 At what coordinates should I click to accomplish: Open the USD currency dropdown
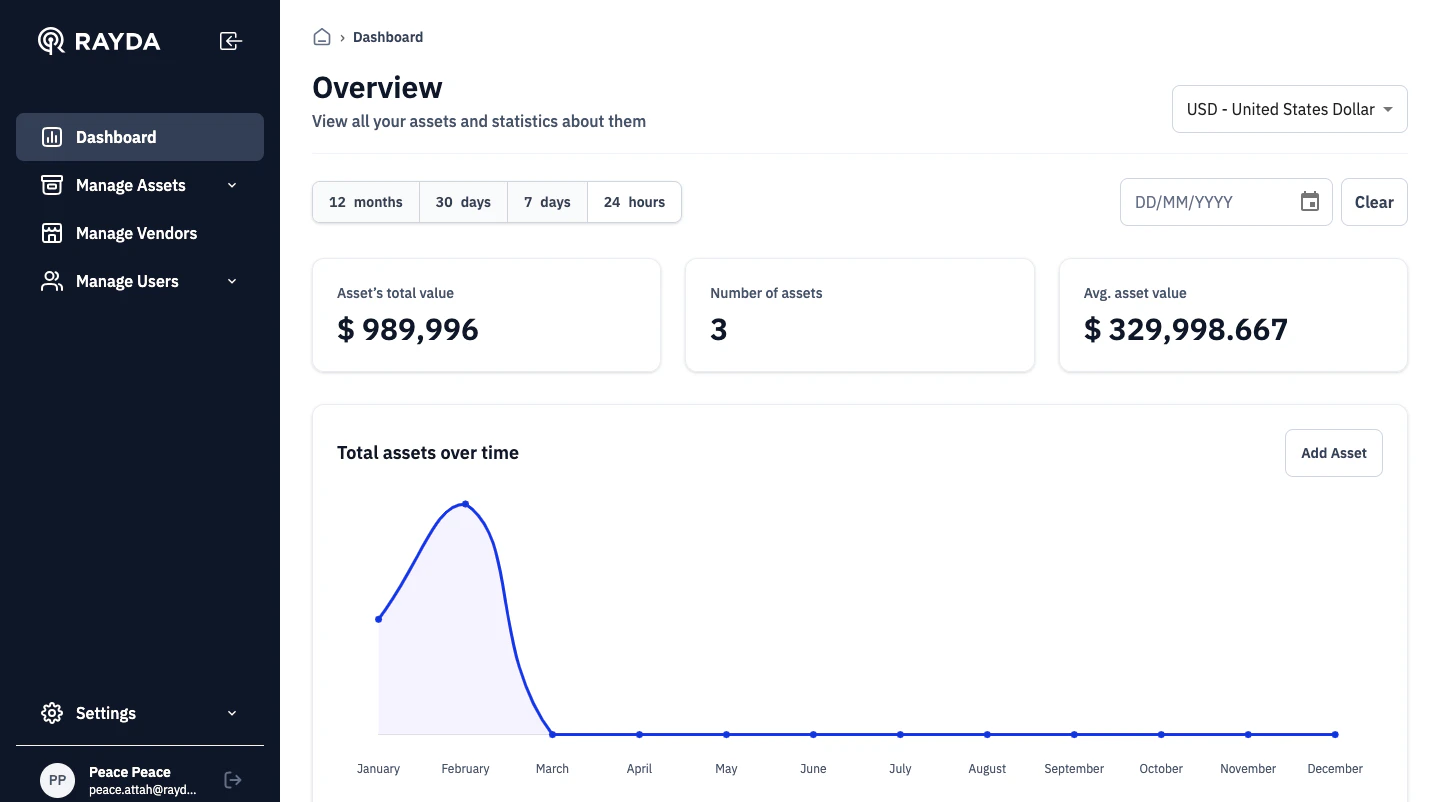pos(1289,109)
